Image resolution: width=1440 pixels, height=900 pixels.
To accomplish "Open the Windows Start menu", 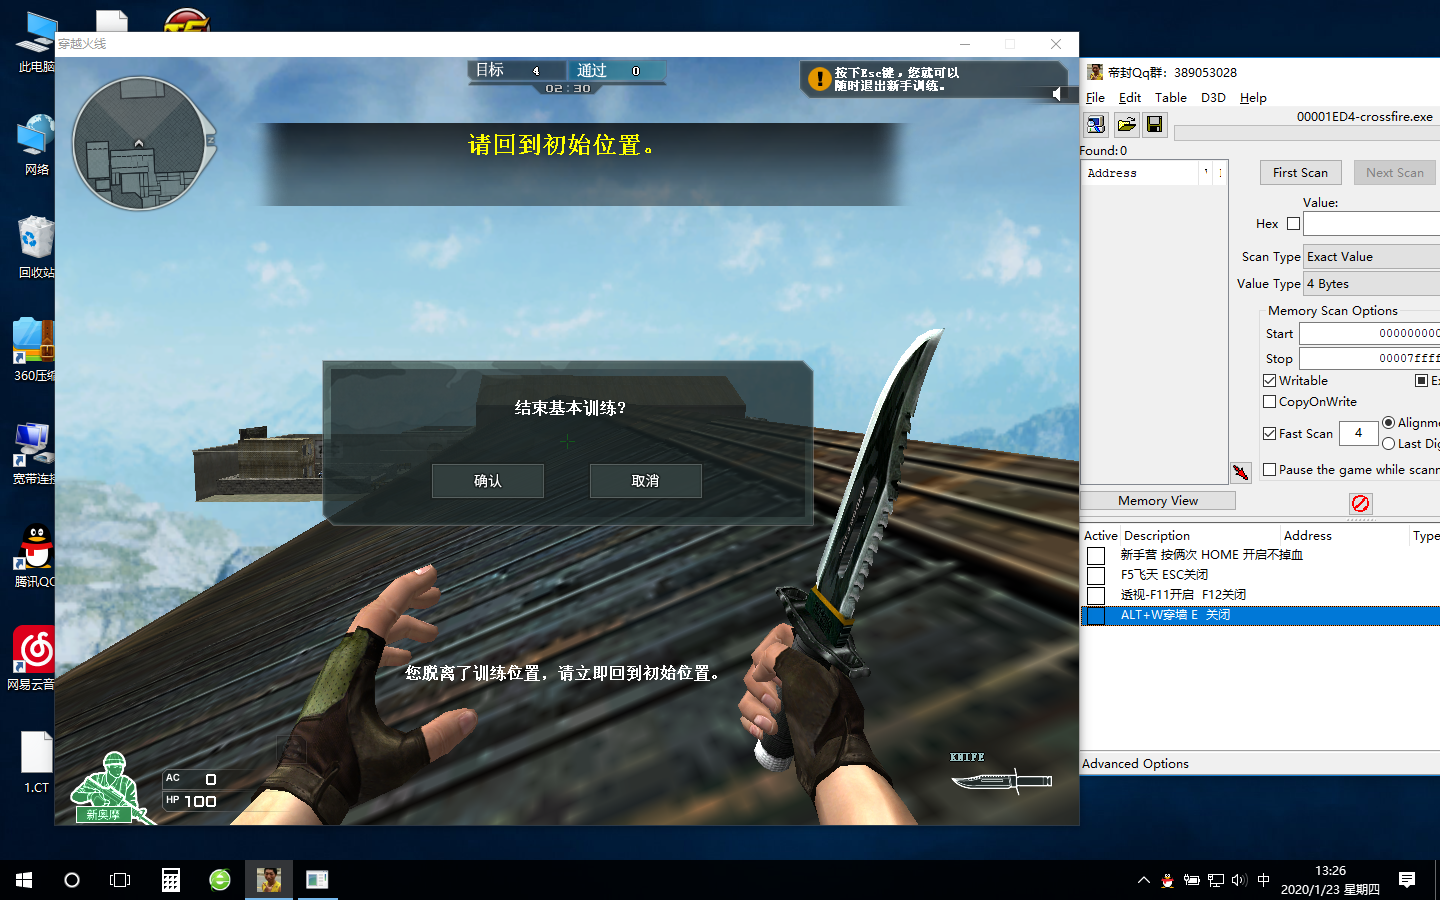I will pos(24,880).
